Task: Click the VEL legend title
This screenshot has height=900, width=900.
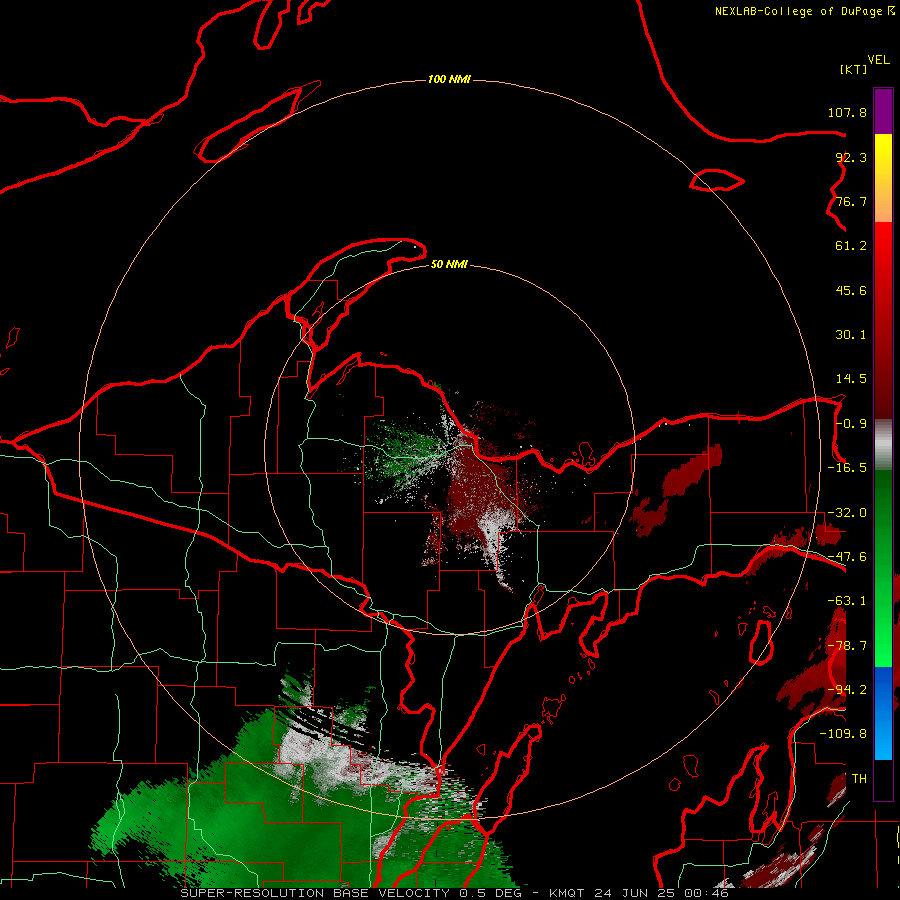Action: pyautogui.click(x=878, y=60)
